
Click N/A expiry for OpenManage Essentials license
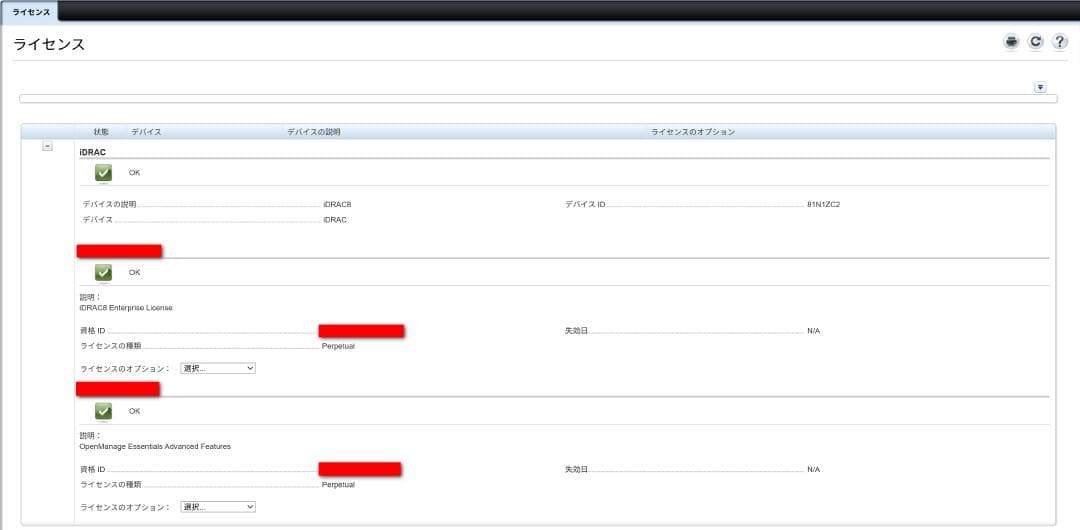[x=813, y=469]
